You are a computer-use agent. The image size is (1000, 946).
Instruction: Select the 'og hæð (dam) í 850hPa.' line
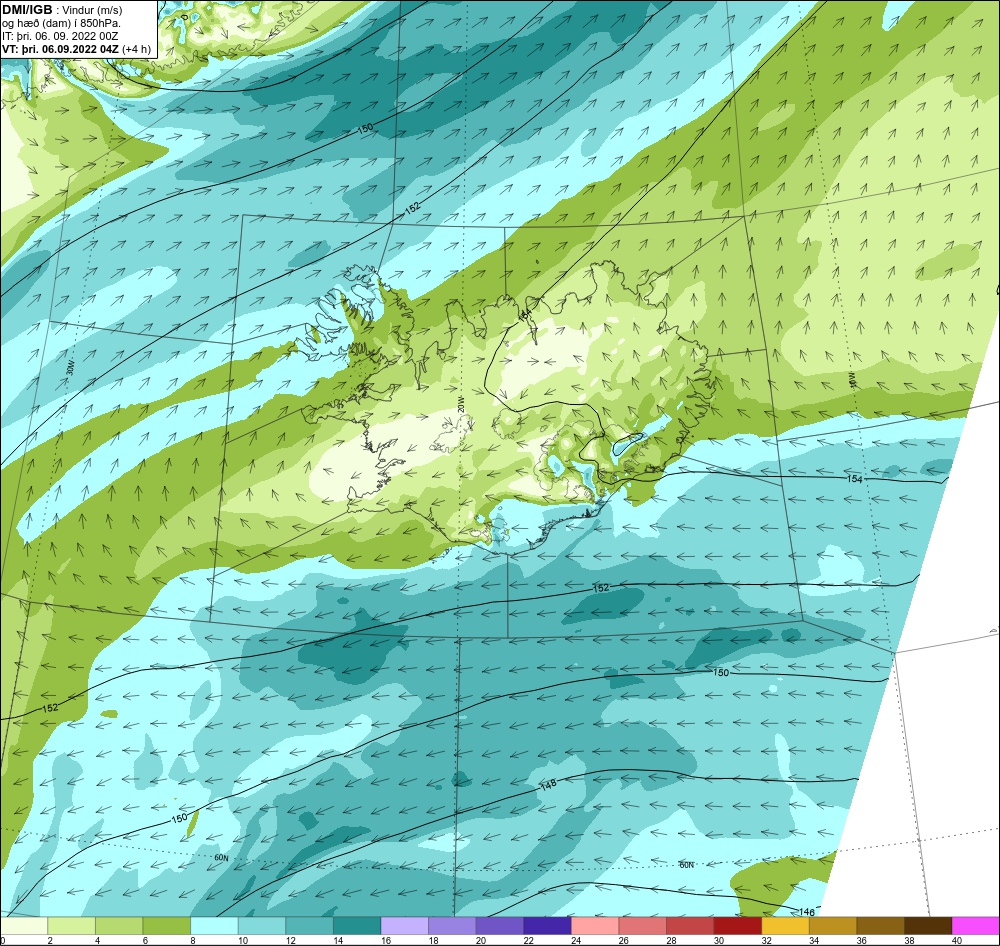[x=61, y=24]
